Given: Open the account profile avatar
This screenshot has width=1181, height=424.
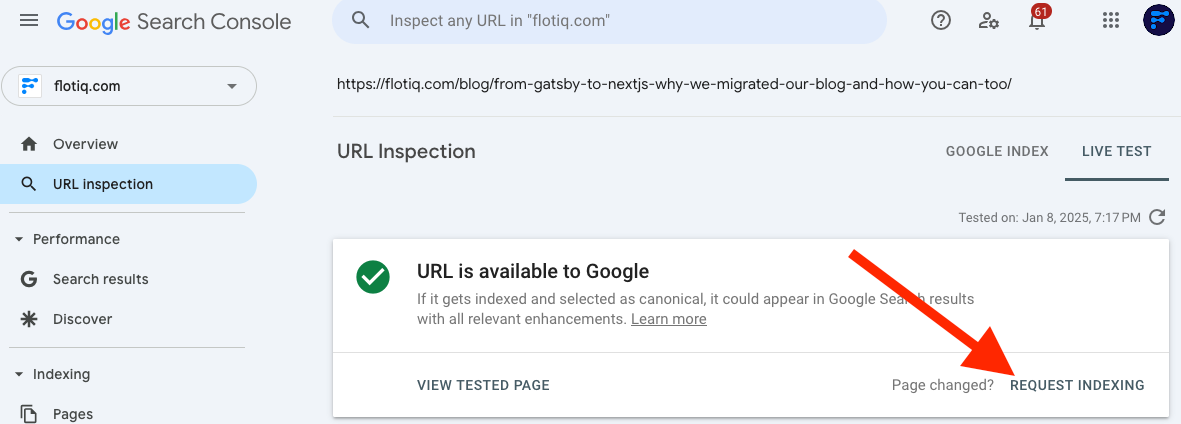Looking at the screenshot, I should point(1159,20).
